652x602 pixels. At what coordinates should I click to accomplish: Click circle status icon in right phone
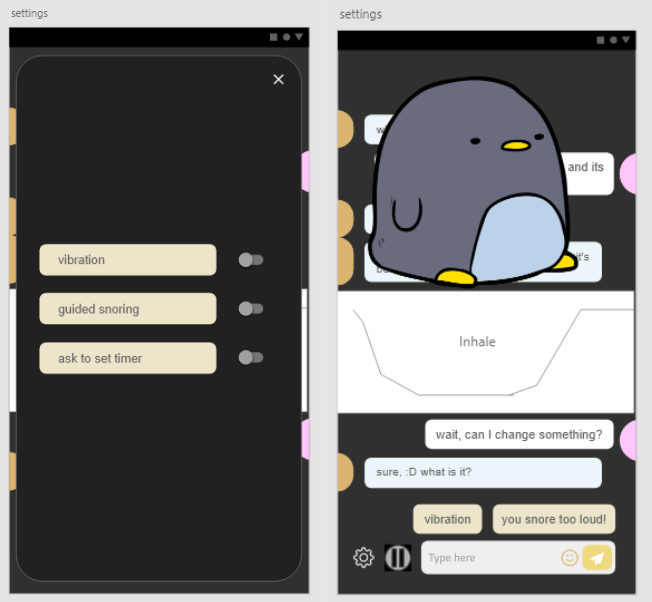[x=613, y=40]
